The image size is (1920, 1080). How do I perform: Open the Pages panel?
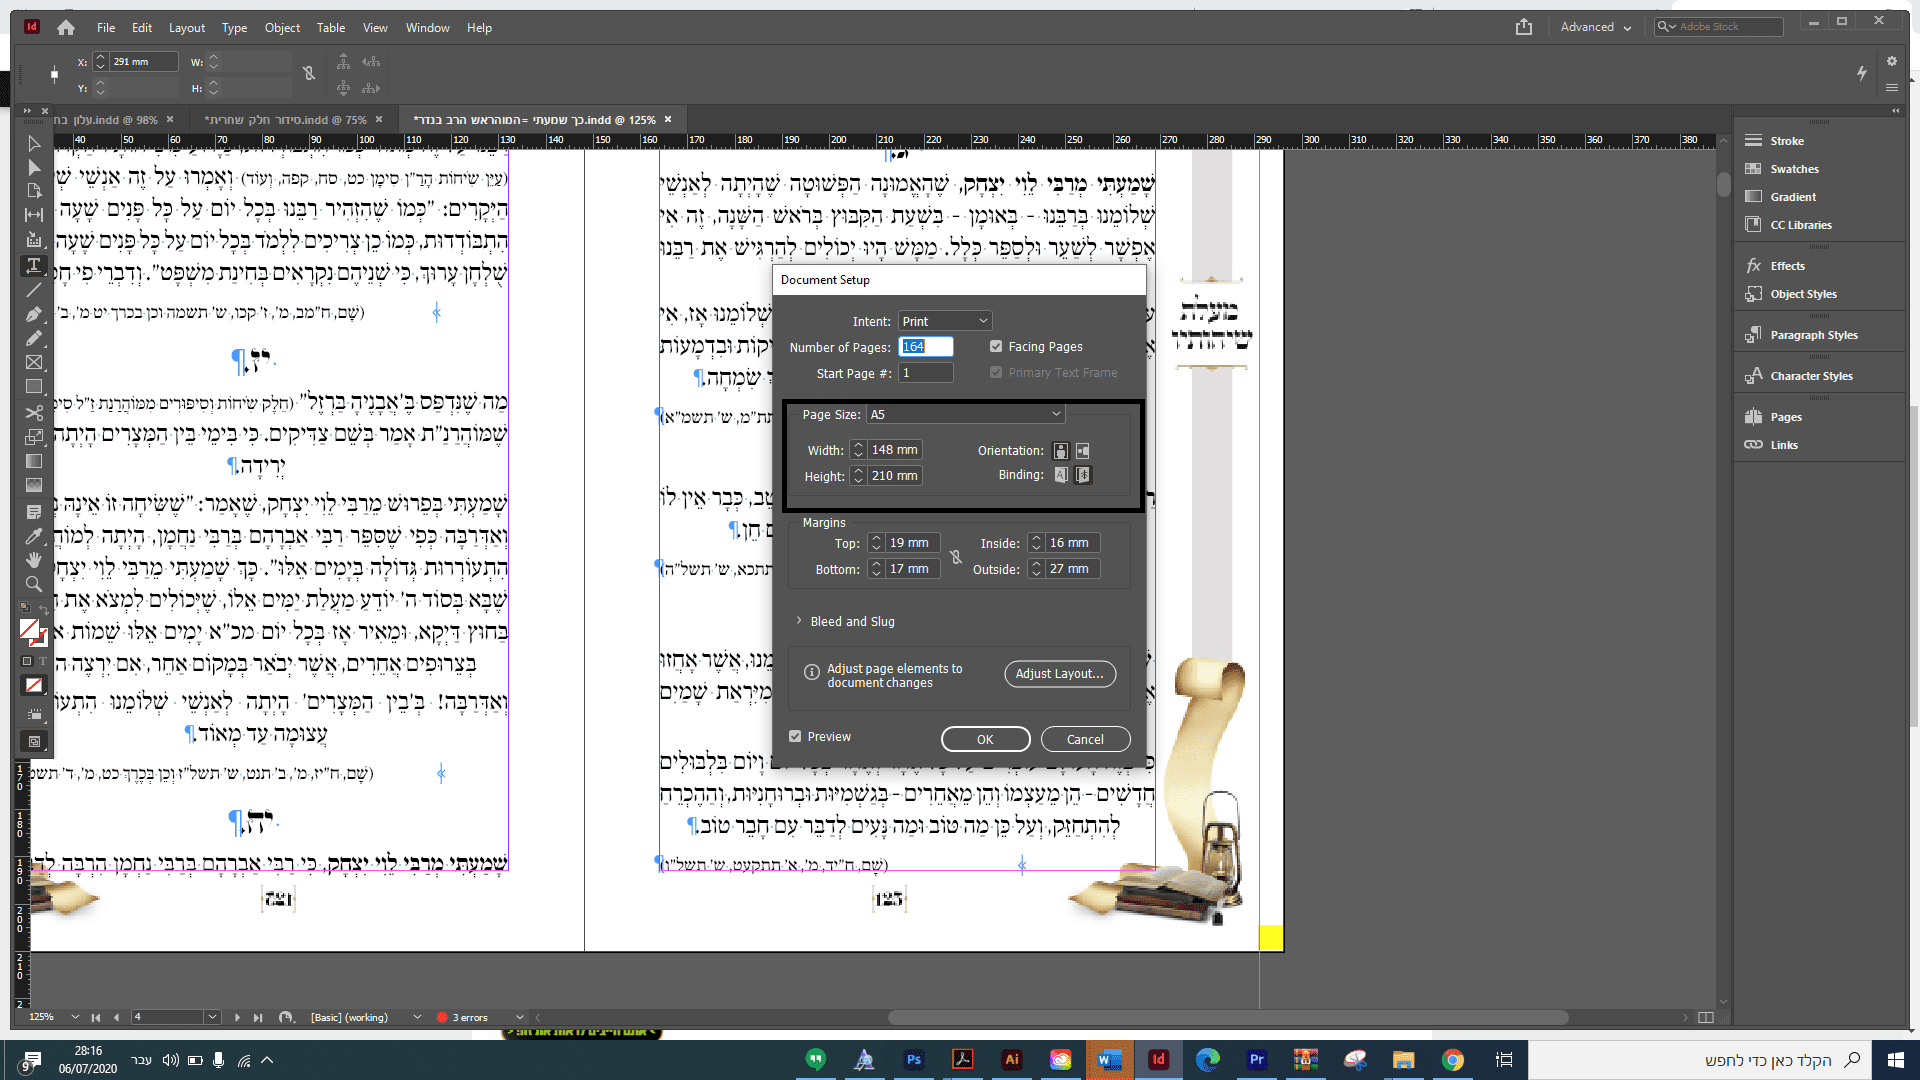click(1784, 416)
